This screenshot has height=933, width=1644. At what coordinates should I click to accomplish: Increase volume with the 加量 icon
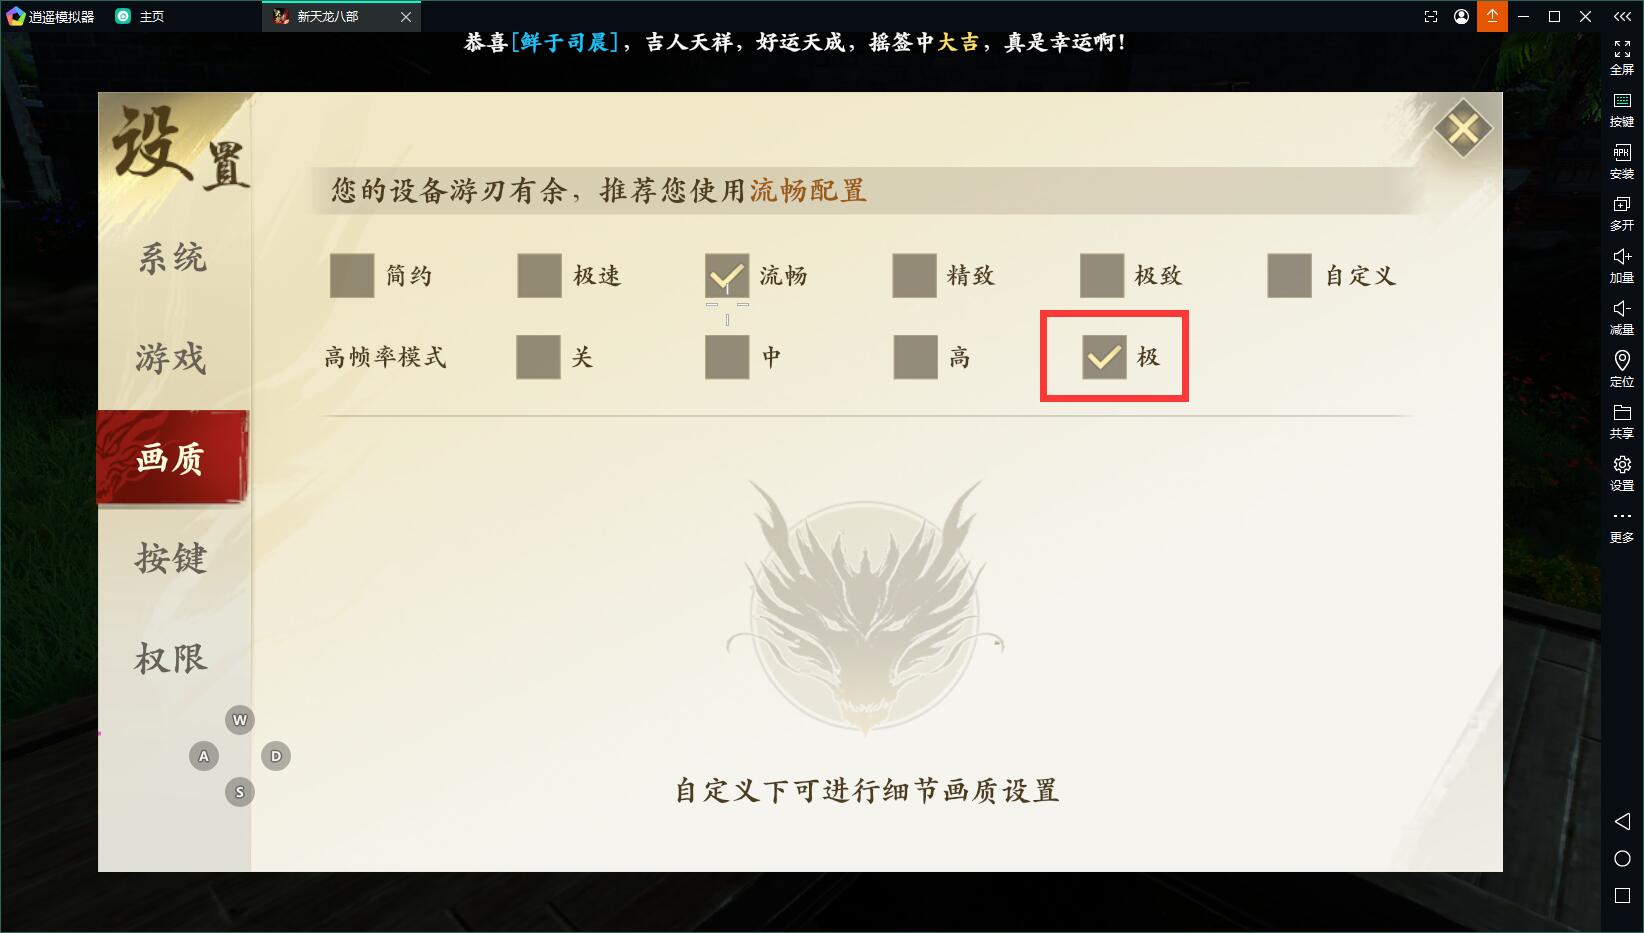tap(1622, 265)
